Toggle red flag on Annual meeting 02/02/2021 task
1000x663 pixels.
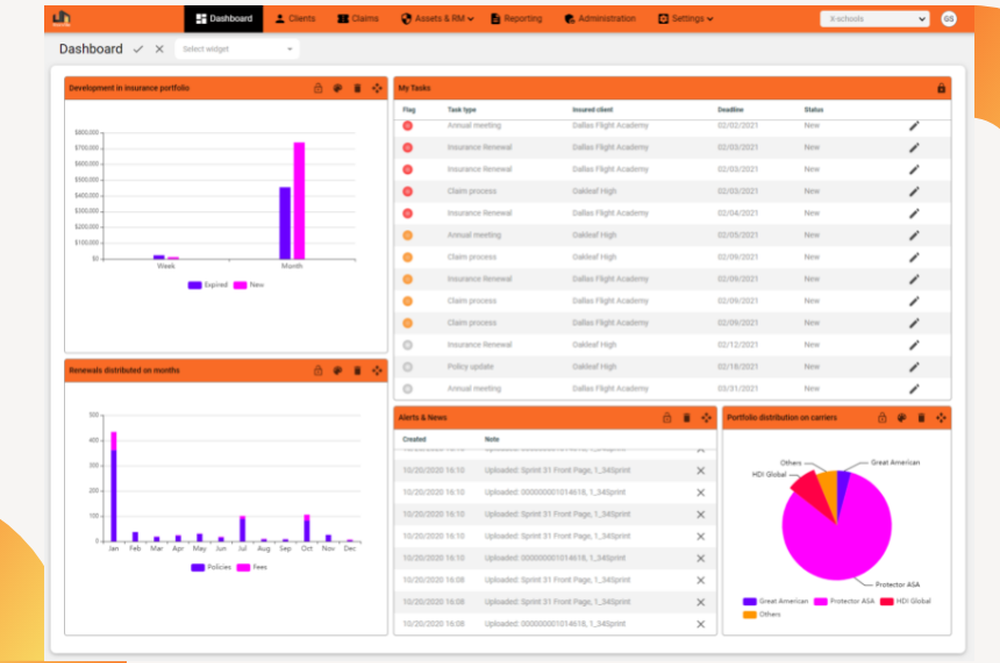[x=408, y=126]
